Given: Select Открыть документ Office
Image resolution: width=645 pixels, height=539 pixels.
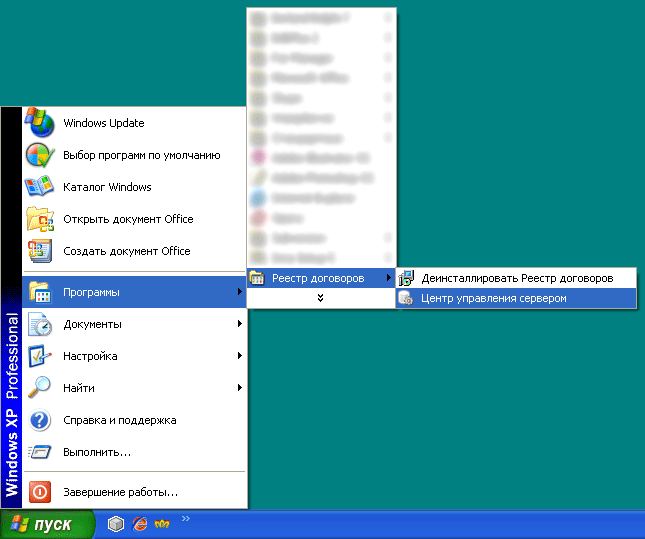Looking at the screenshot, I should 135,219.
